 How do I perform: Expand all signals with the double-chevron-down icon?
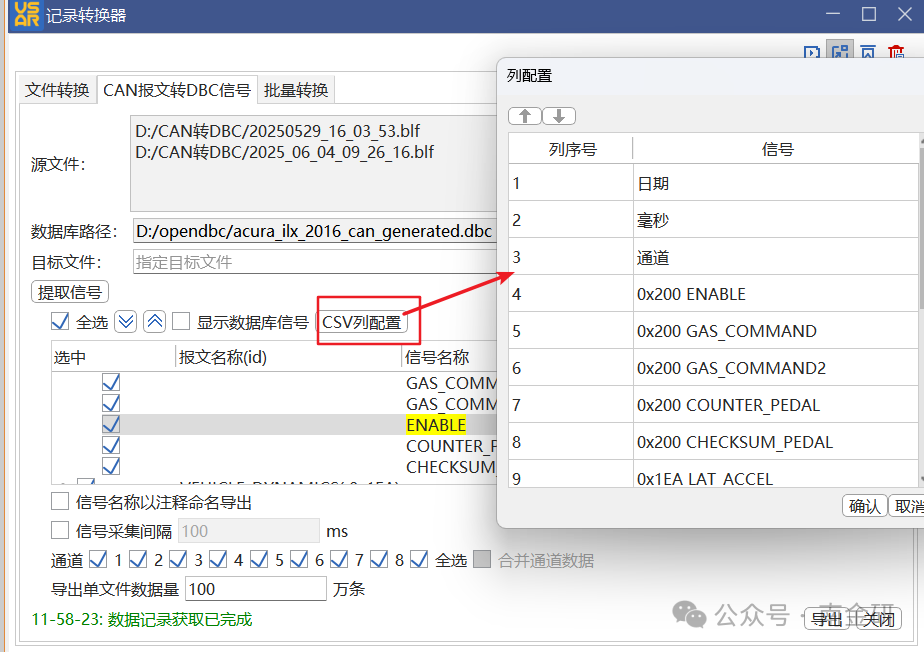tap(126, 322)
